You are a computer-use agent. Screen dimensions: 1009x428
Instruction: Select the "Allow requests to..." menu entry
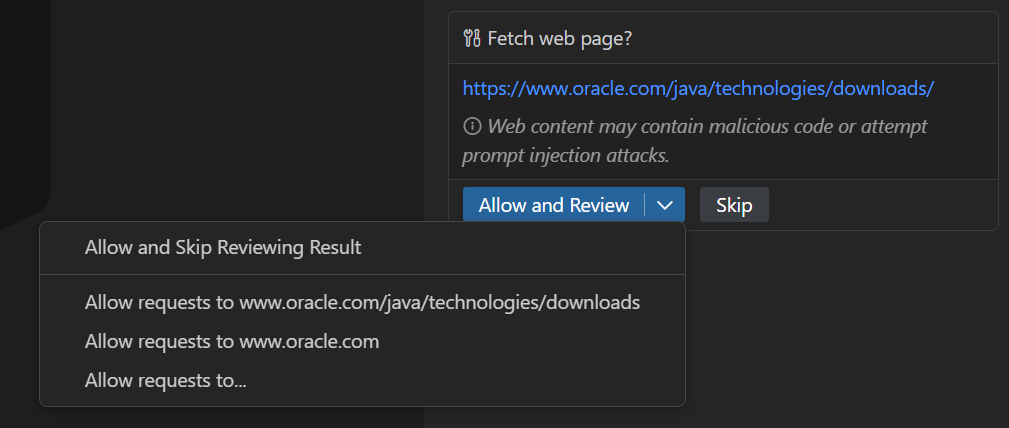click(x=166, y=380)
